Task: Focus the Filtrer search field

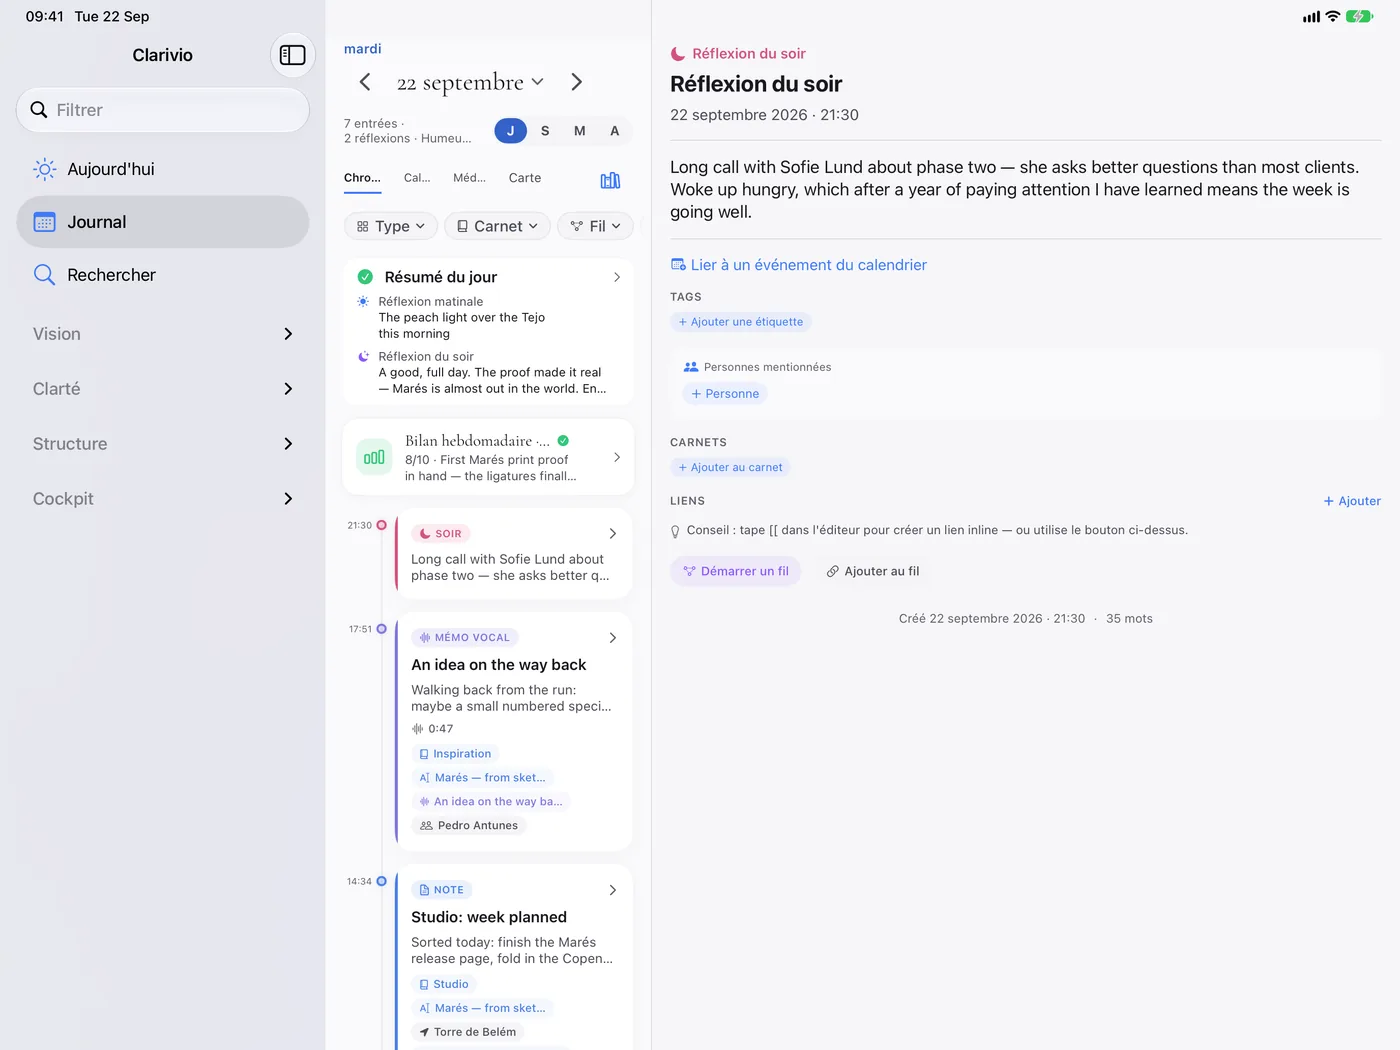Action: [163, 110]
